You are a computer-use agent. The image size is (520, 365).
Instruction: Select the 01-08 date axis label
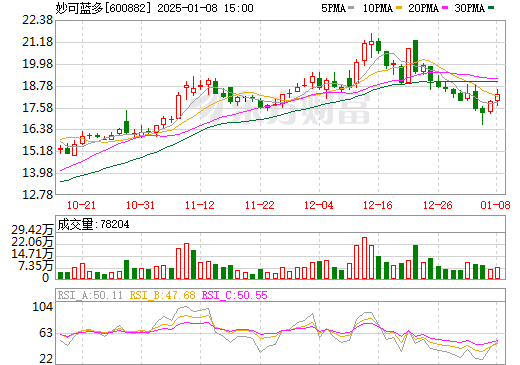[x=495, y=205]
